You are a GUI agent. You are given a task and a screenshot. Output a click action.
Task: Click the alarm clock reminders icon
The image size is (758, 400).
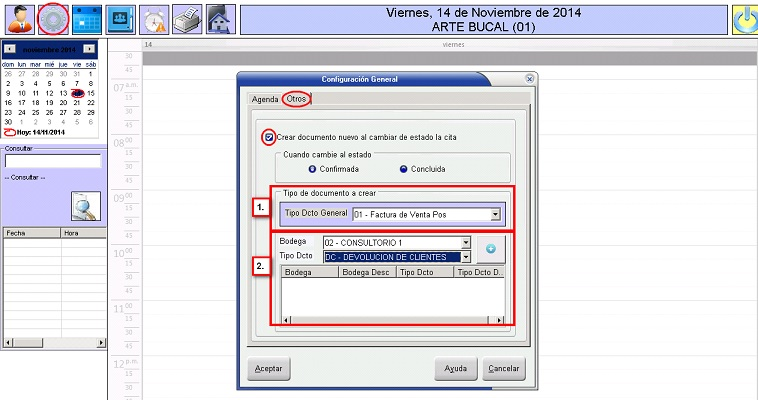tap(154, 18)
